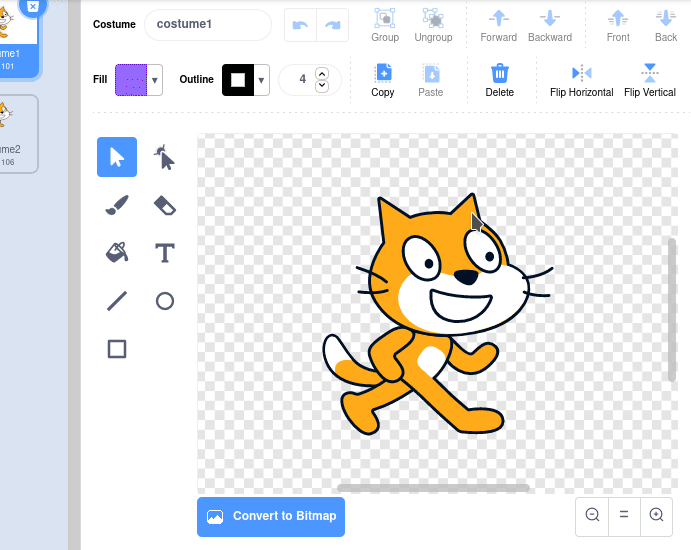The height and width of the screenshot is (550, 691).
Task: Send selection to Back
Action: (665, 26)
